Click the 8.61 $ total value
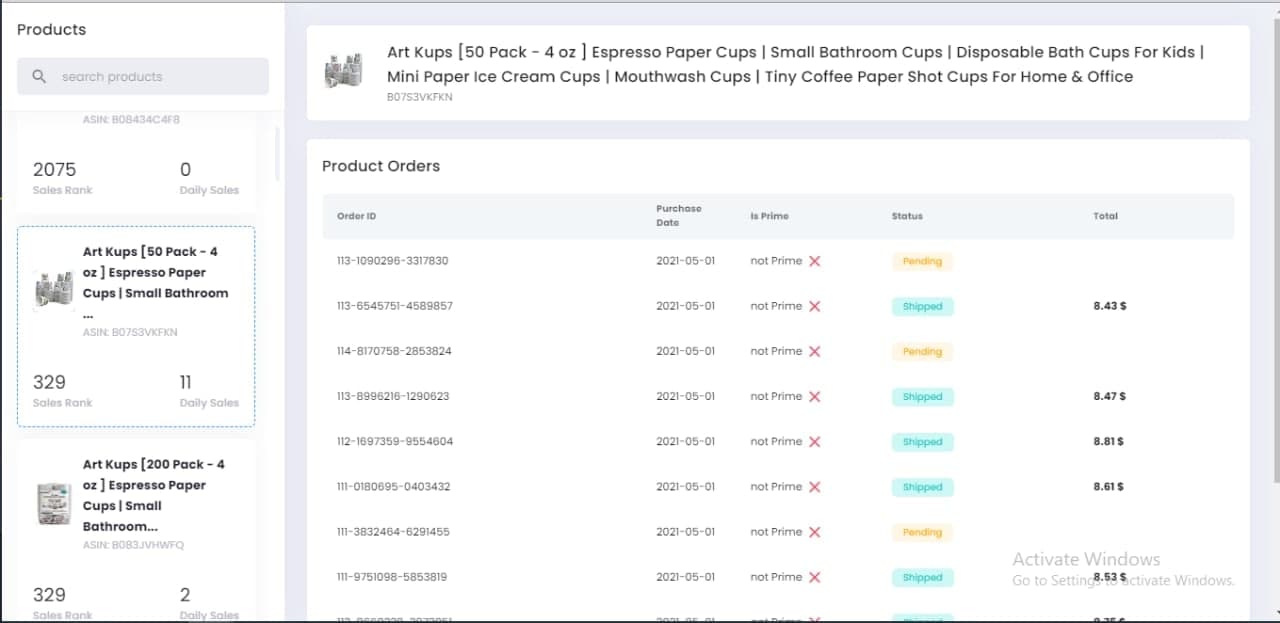Viewport: 1280px width, 623px height. [1109, 487]
